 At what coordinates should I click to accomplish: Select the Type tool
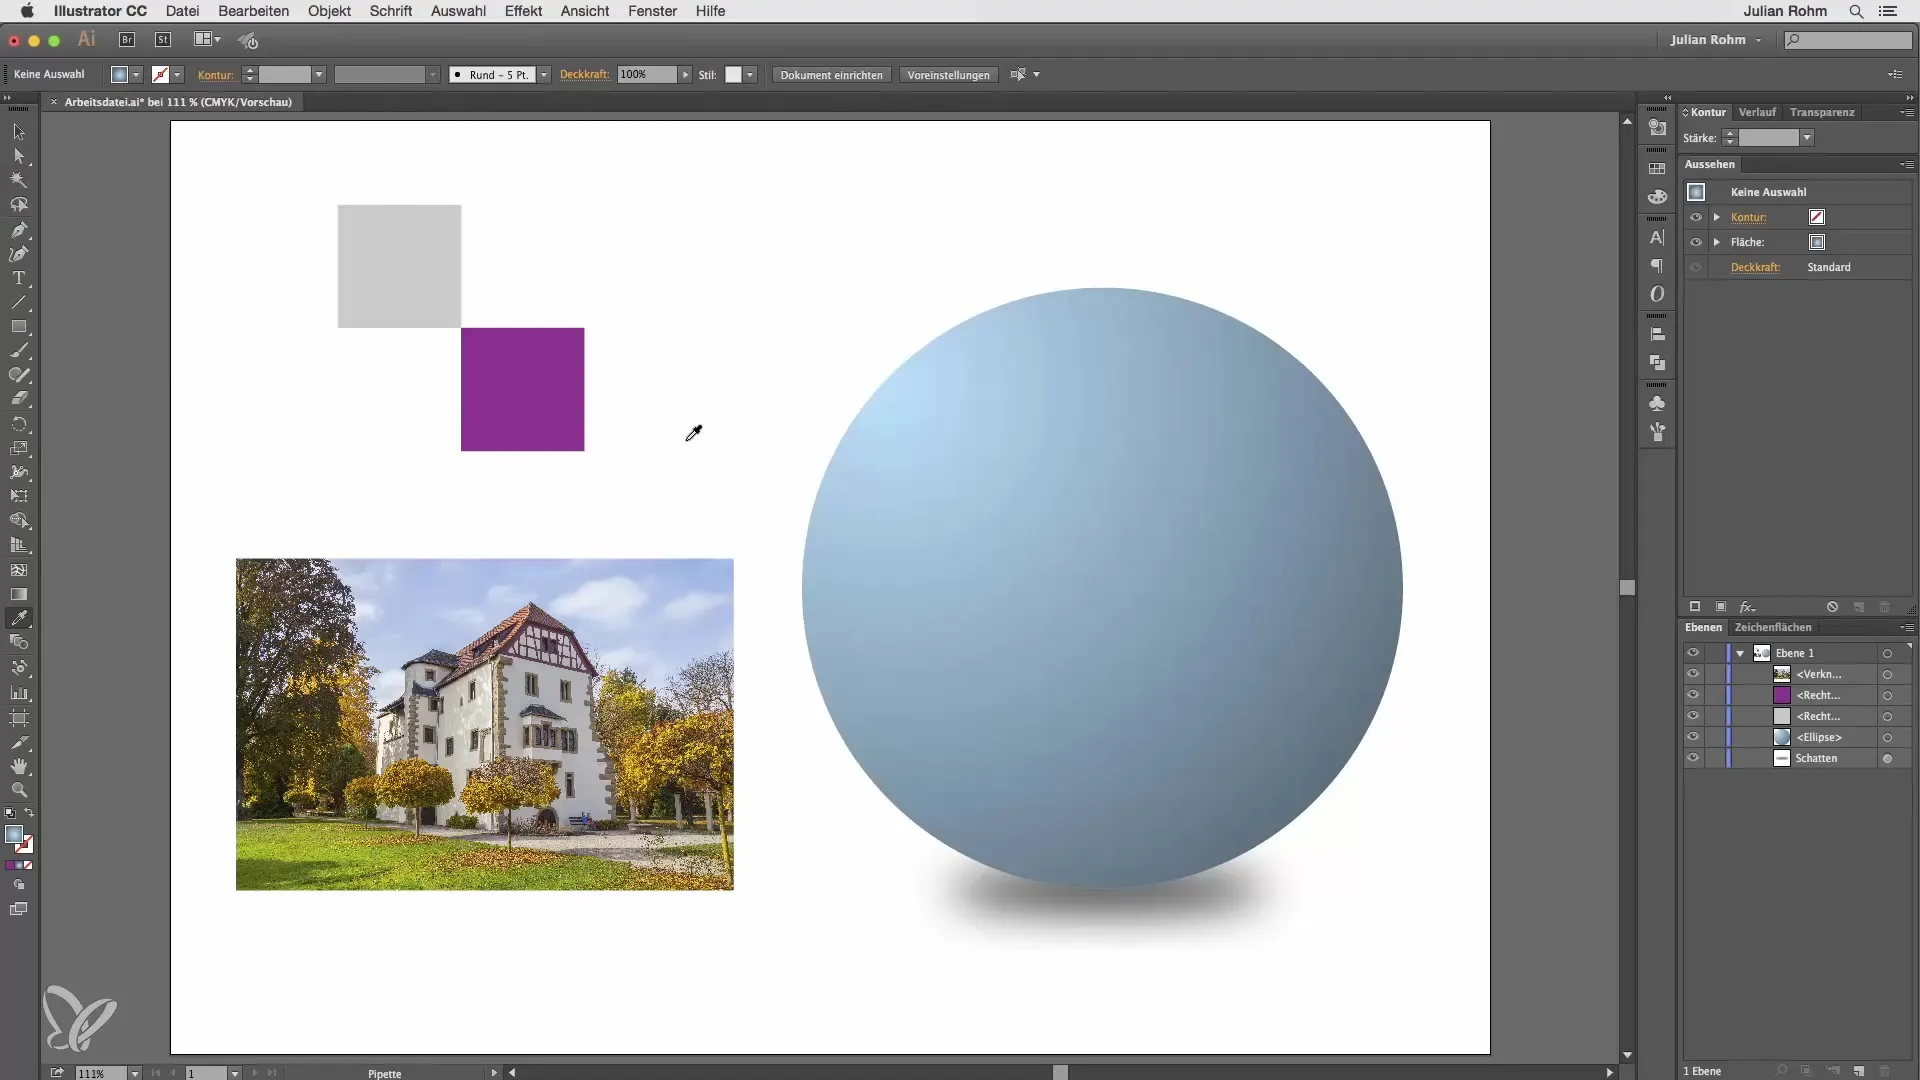tap(19, 278)
